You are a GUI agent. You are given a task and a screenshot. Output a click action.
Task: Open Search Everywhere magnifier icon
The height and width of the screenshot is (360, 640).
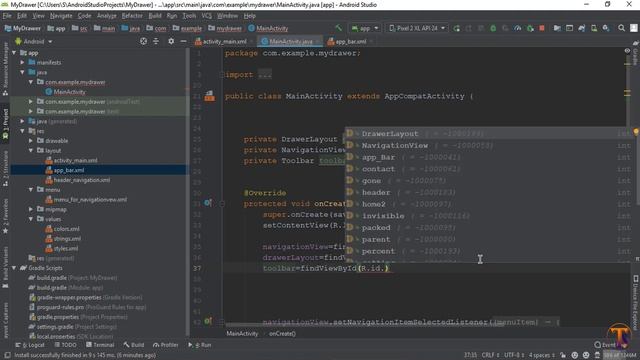pos(621,28)
